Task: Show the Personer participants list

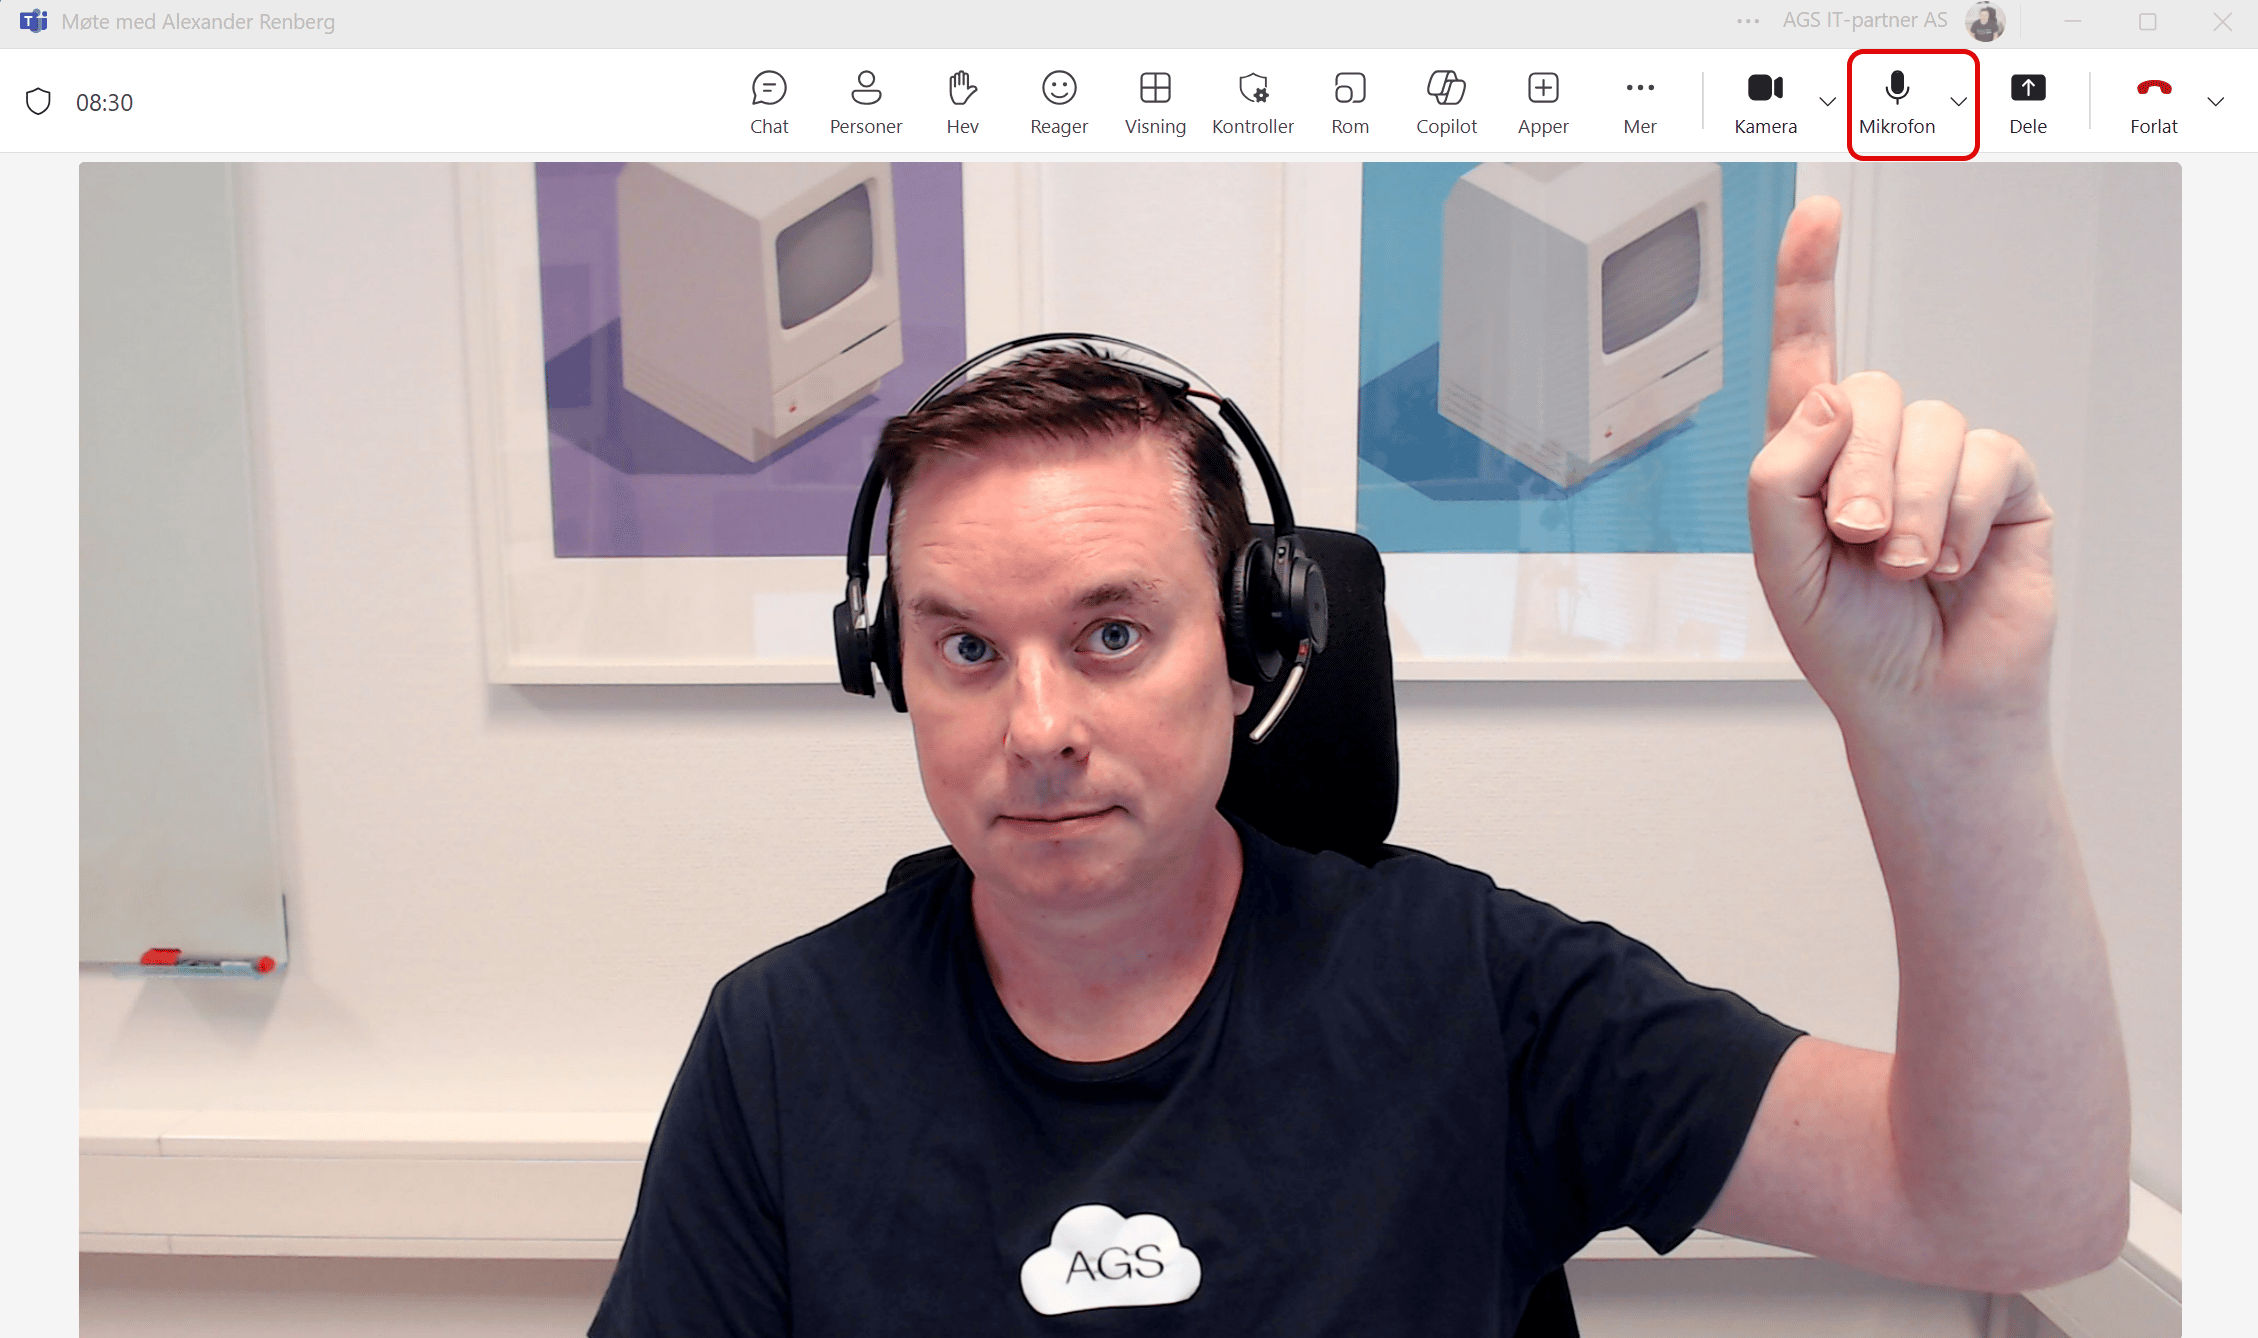Action: pos(865,101)
